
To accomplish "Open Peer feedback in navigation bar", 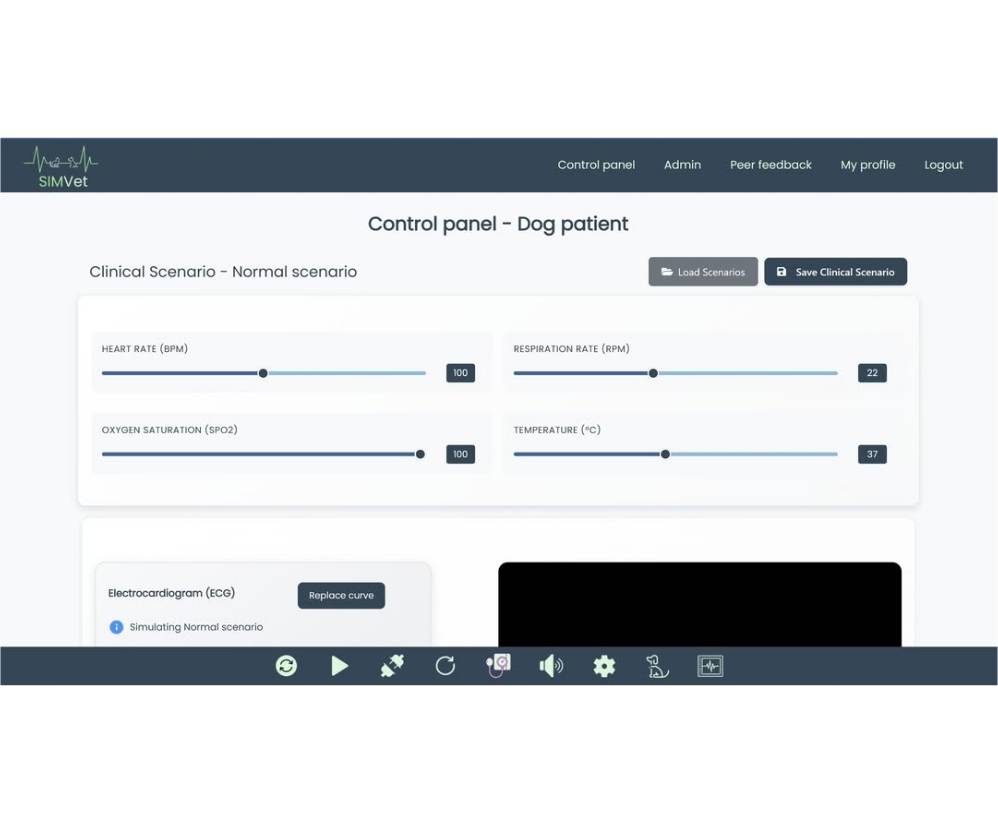I will coord(770,165).
